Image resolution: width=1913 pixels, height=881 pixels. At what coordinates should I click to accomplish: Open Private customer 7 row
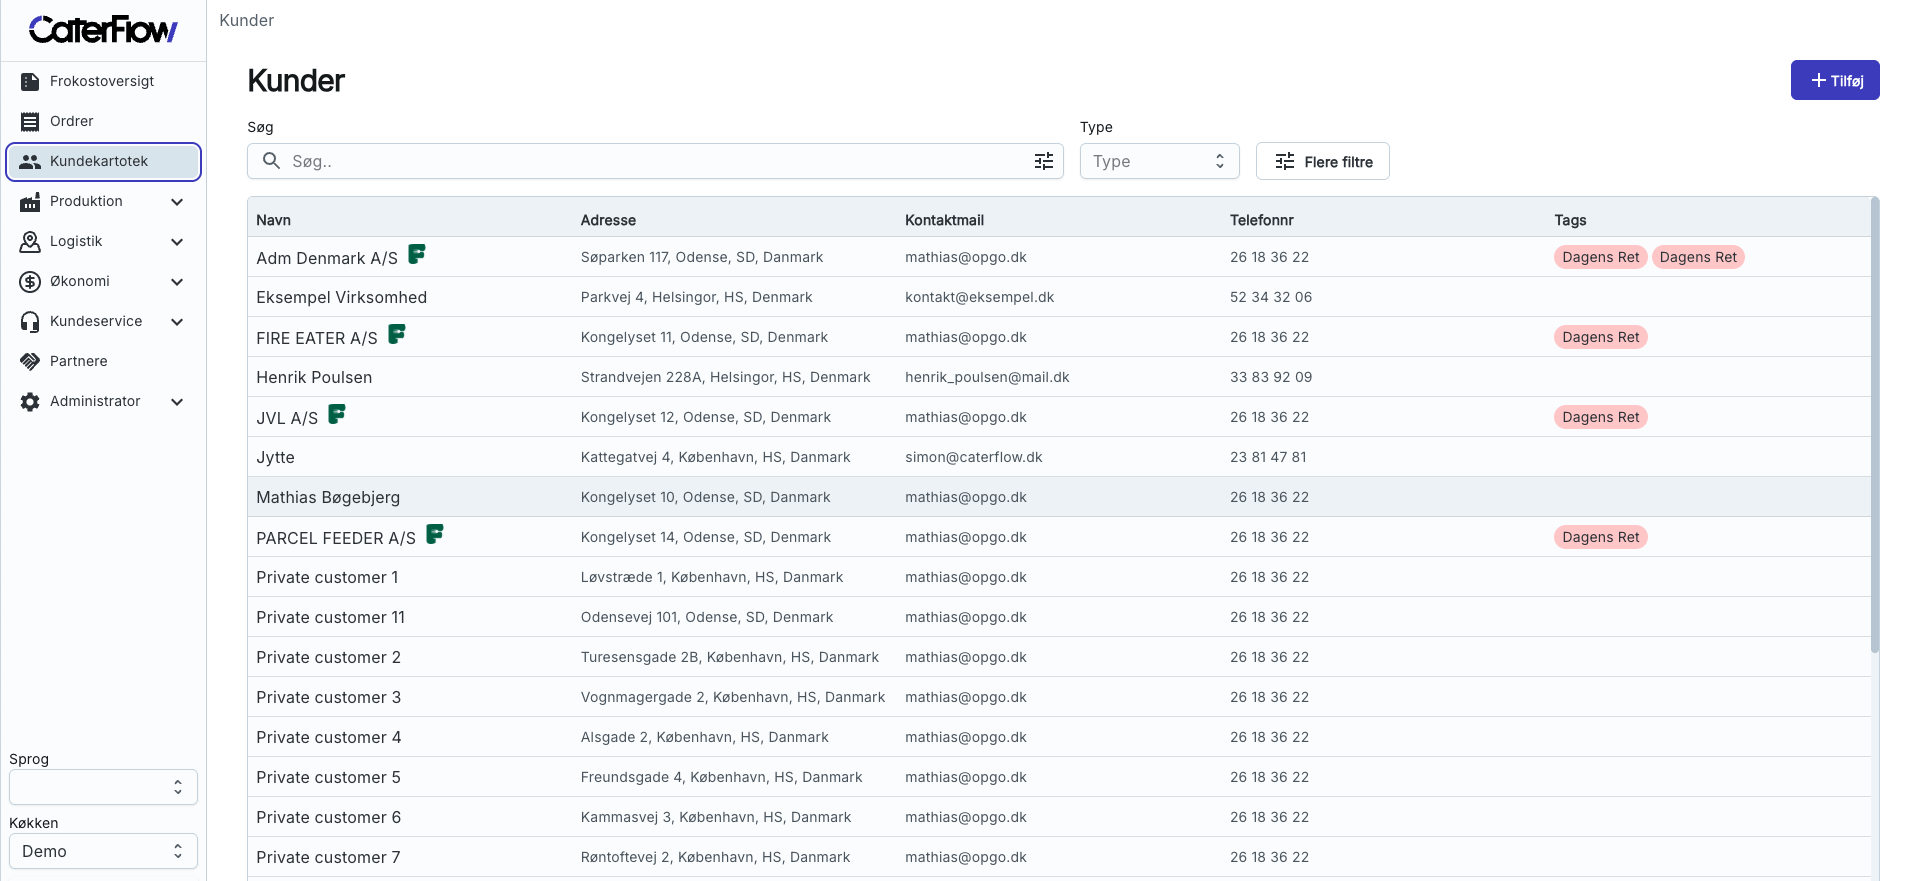click(1059, 857)
